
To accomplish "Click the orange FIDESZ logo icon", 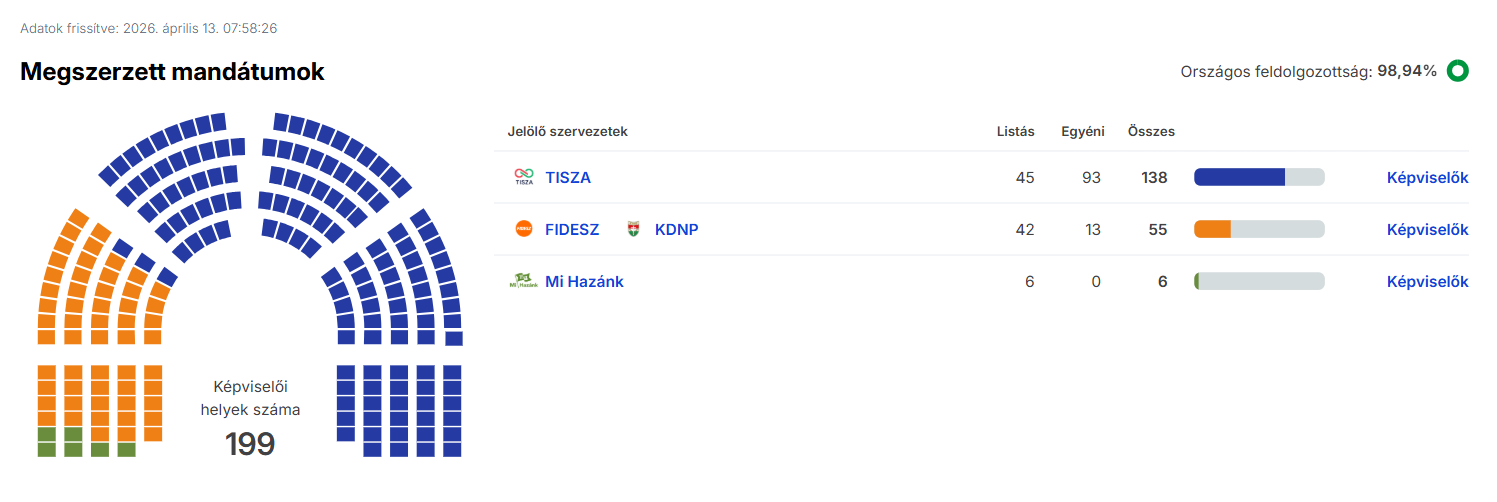I will pyautogui.click(x=524, y=229).
